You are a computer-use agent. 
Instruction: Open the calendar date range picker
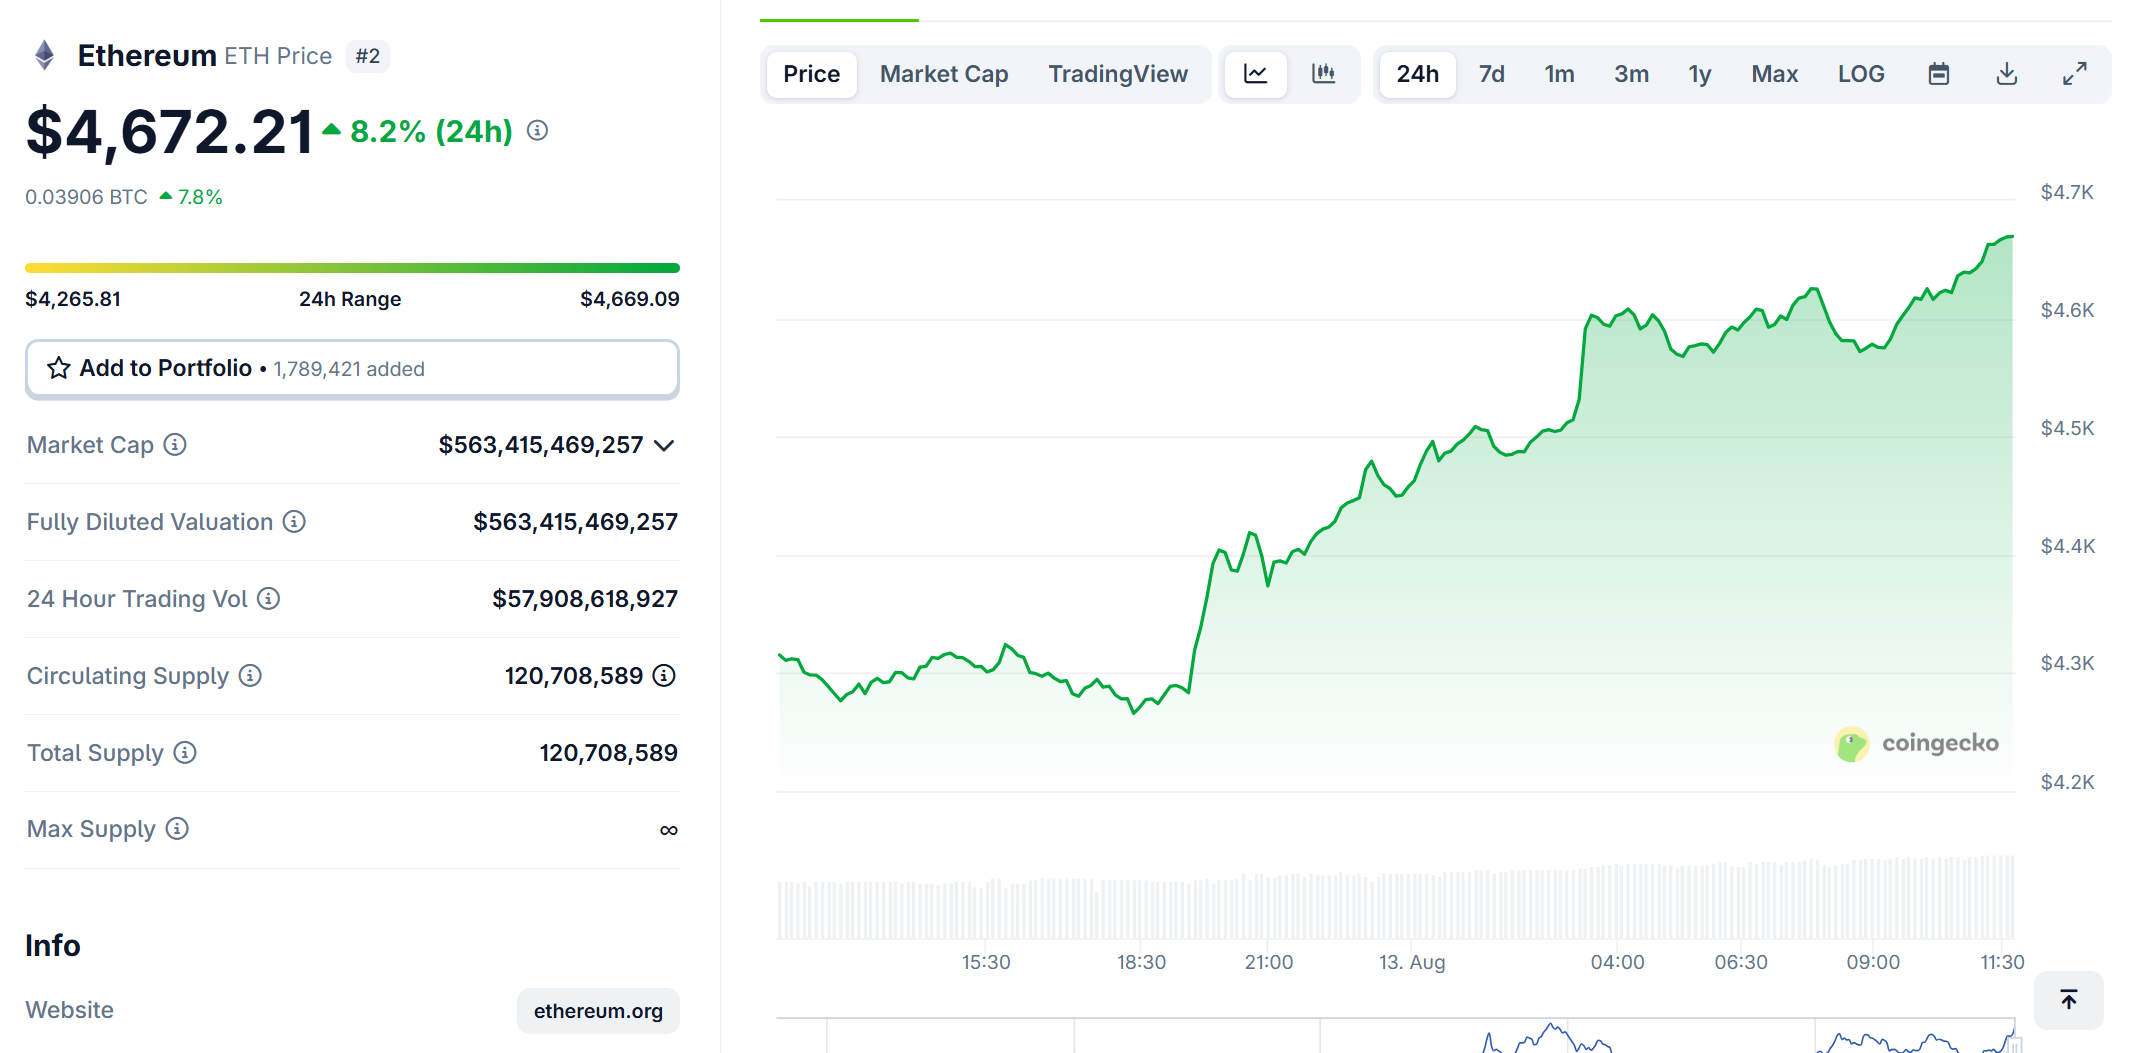(x=1938, y=74)
